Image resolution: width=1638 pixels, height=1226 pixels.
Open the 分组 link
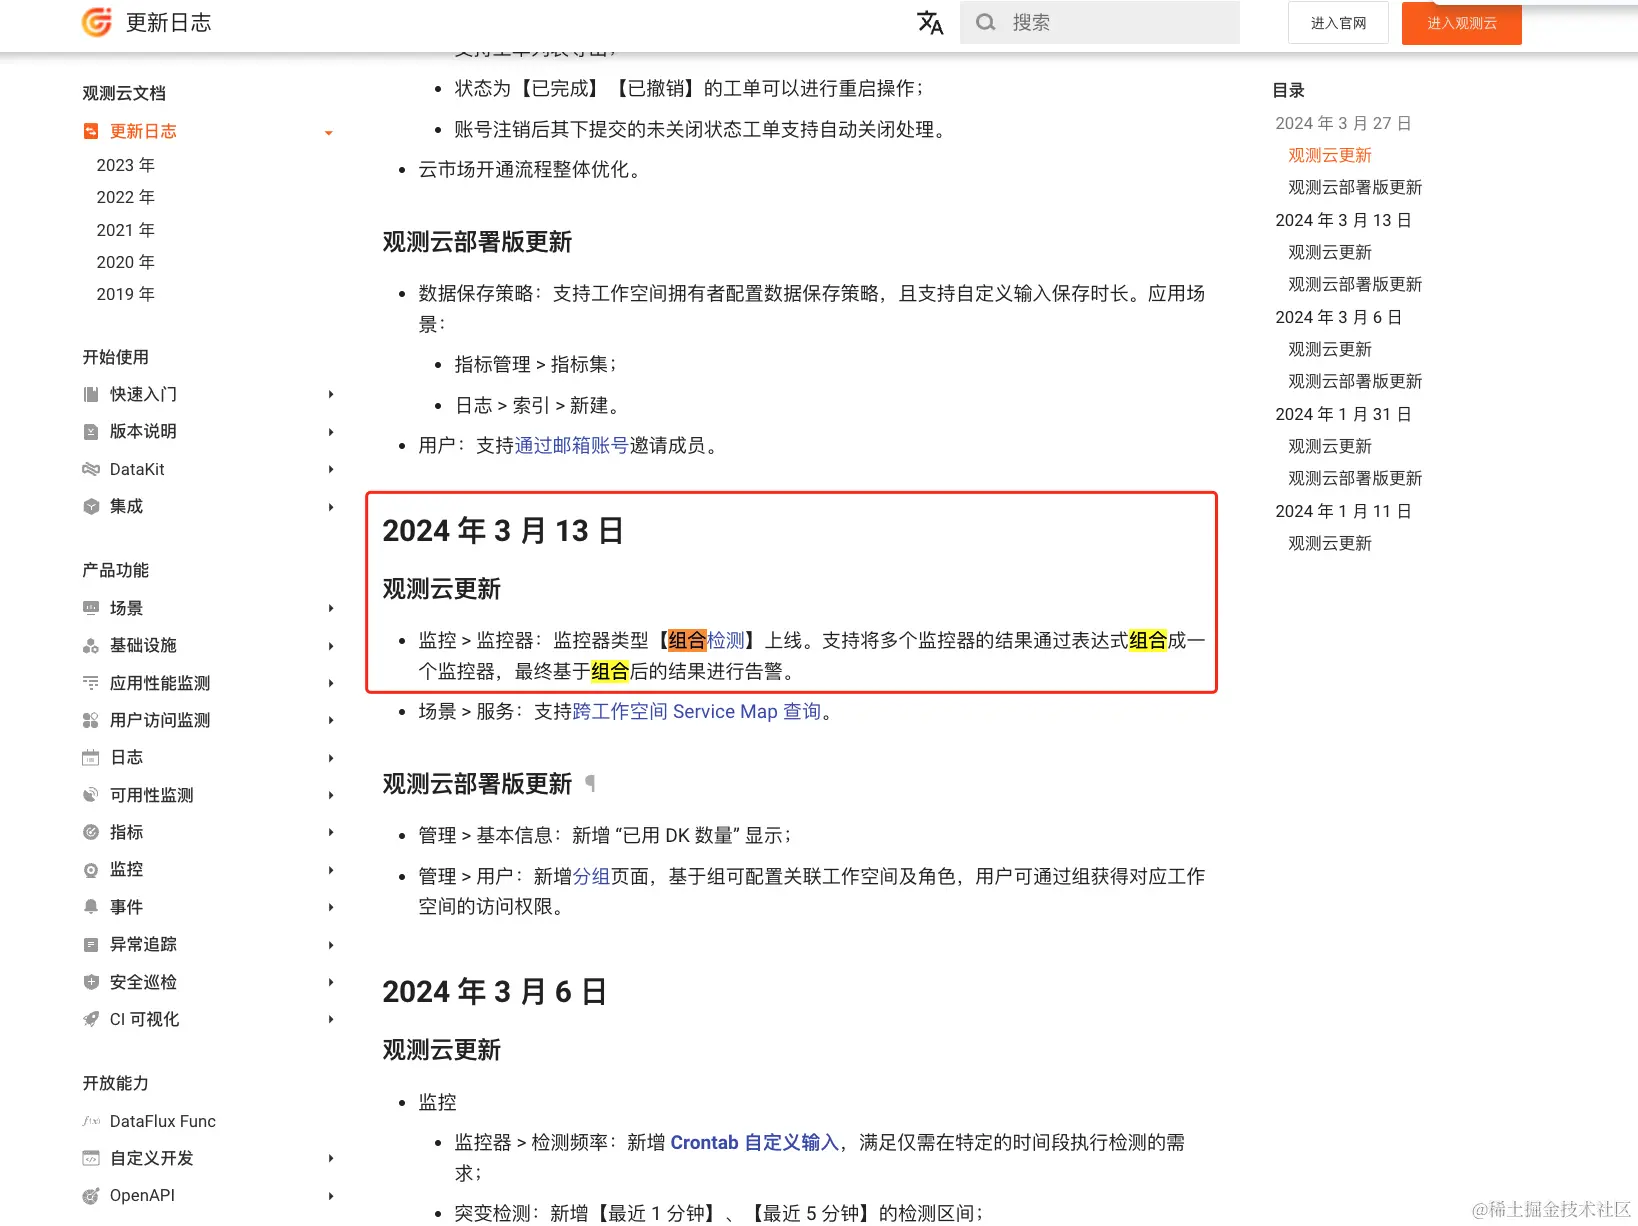pos(591,876)
